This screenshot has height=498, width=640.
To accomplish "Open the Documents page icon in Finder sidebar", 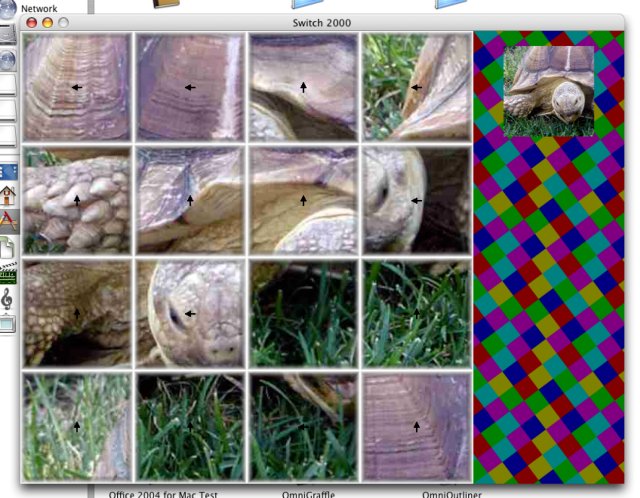I will 7,247.
